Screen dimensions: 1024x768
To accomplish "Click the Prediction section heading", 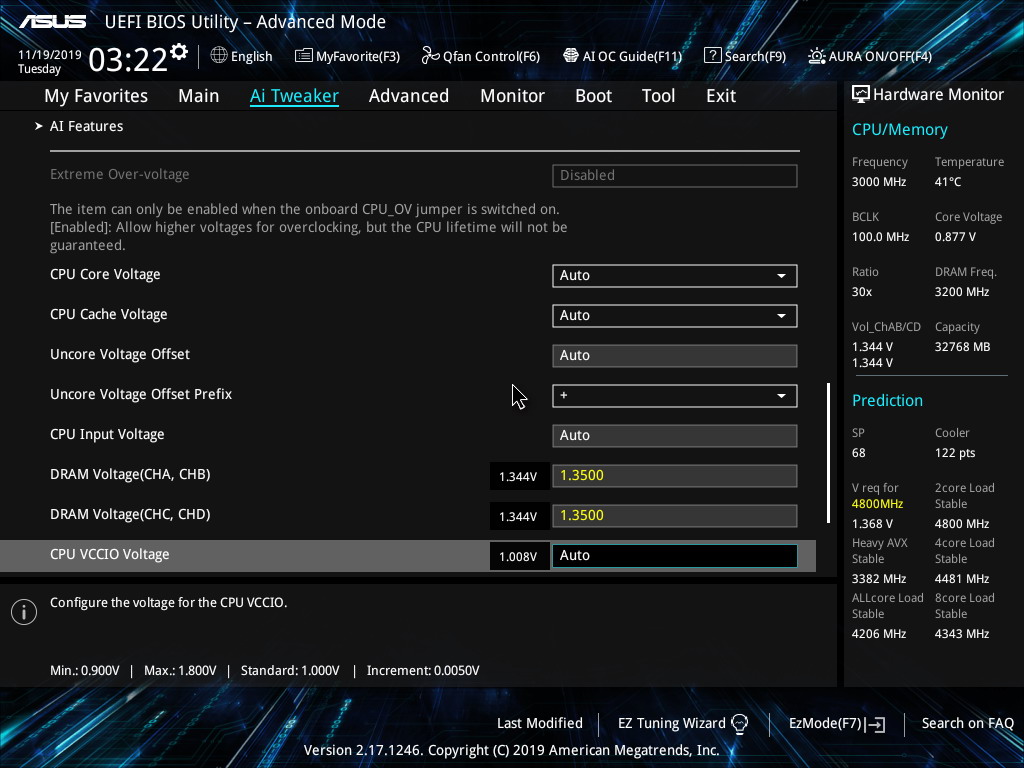I will point(887,400).
